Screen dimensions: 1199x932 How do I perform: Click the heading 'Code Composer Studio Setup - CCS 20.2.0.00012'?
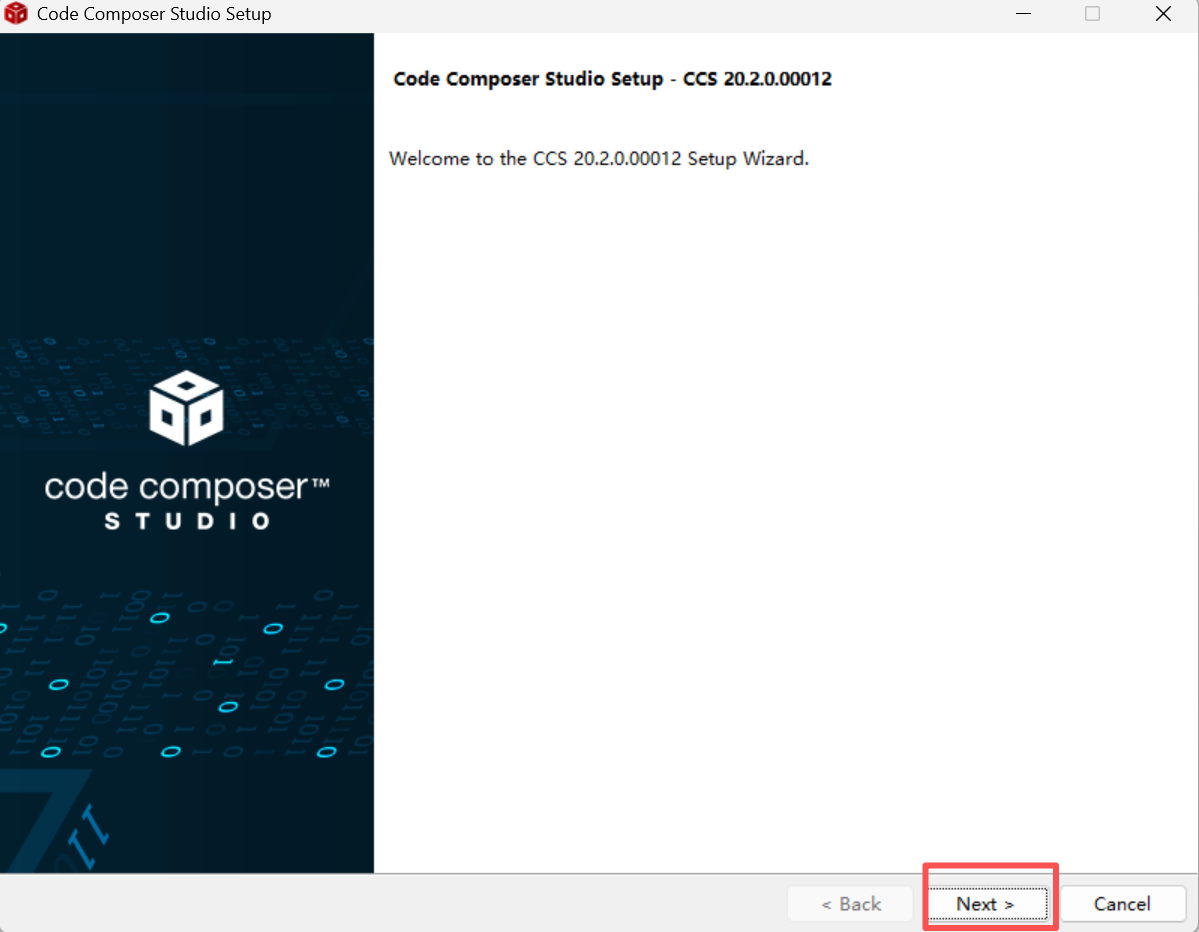(x=612, y=79)
